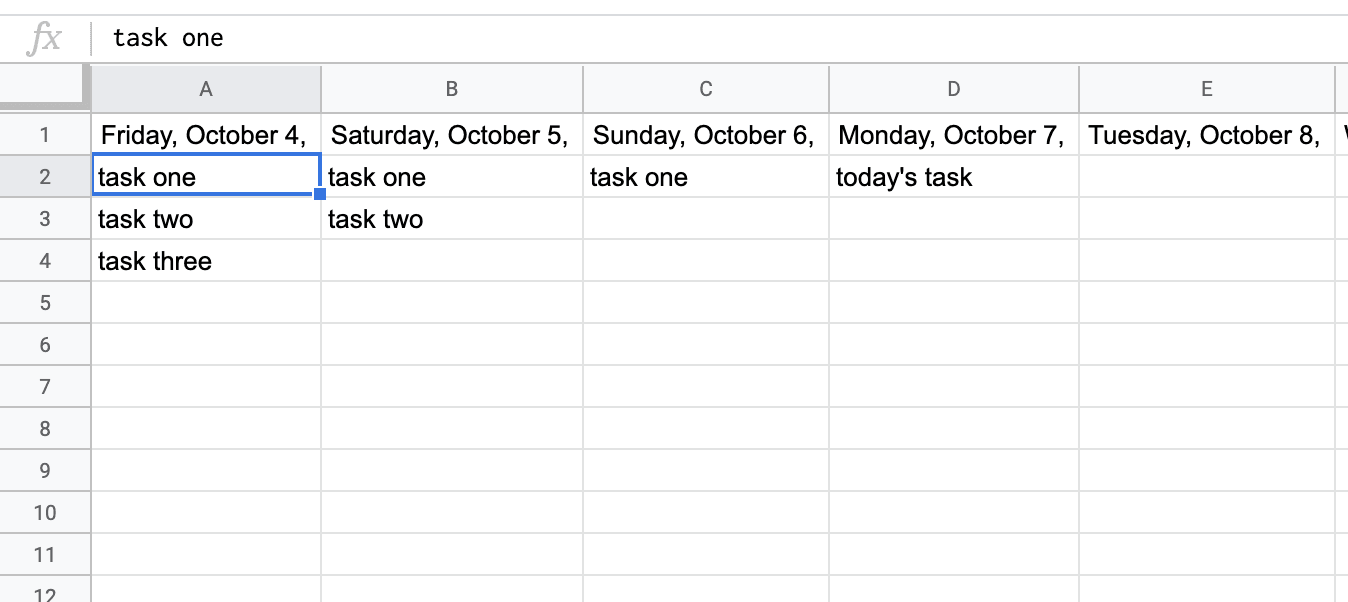Select the "task three" cell

point(206,262)
